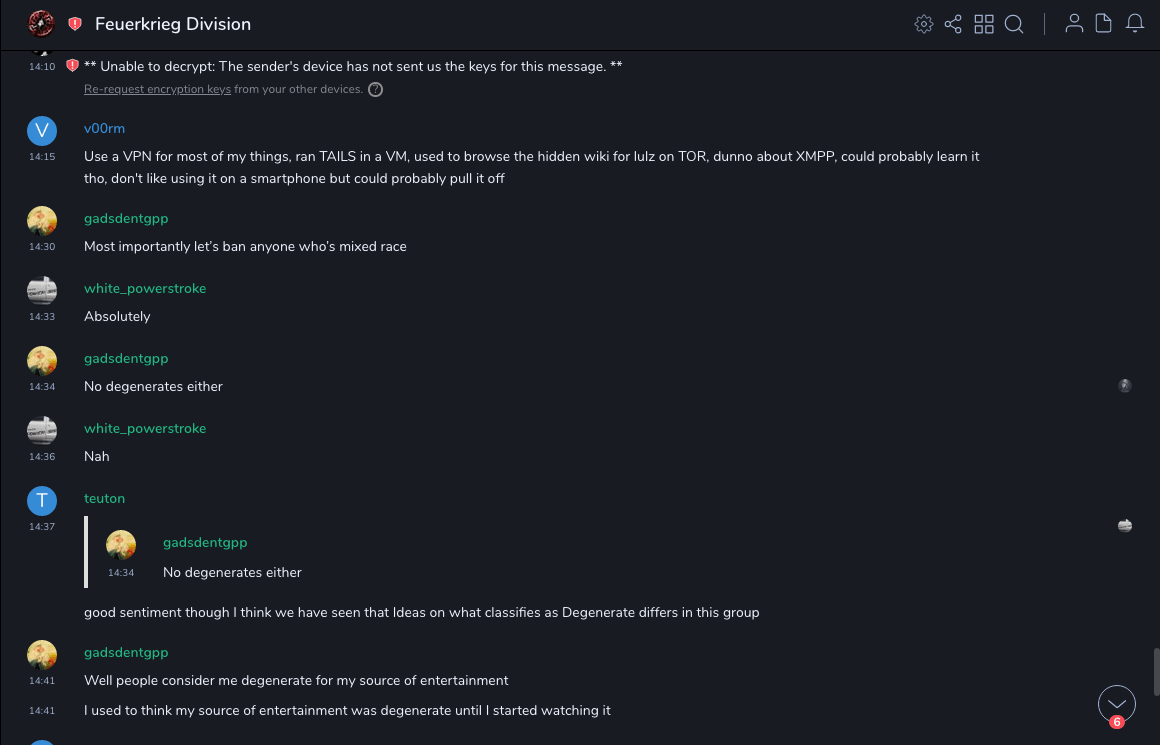Open the room settings gear icon
The image size is (1160, 745).
[924, 24]
